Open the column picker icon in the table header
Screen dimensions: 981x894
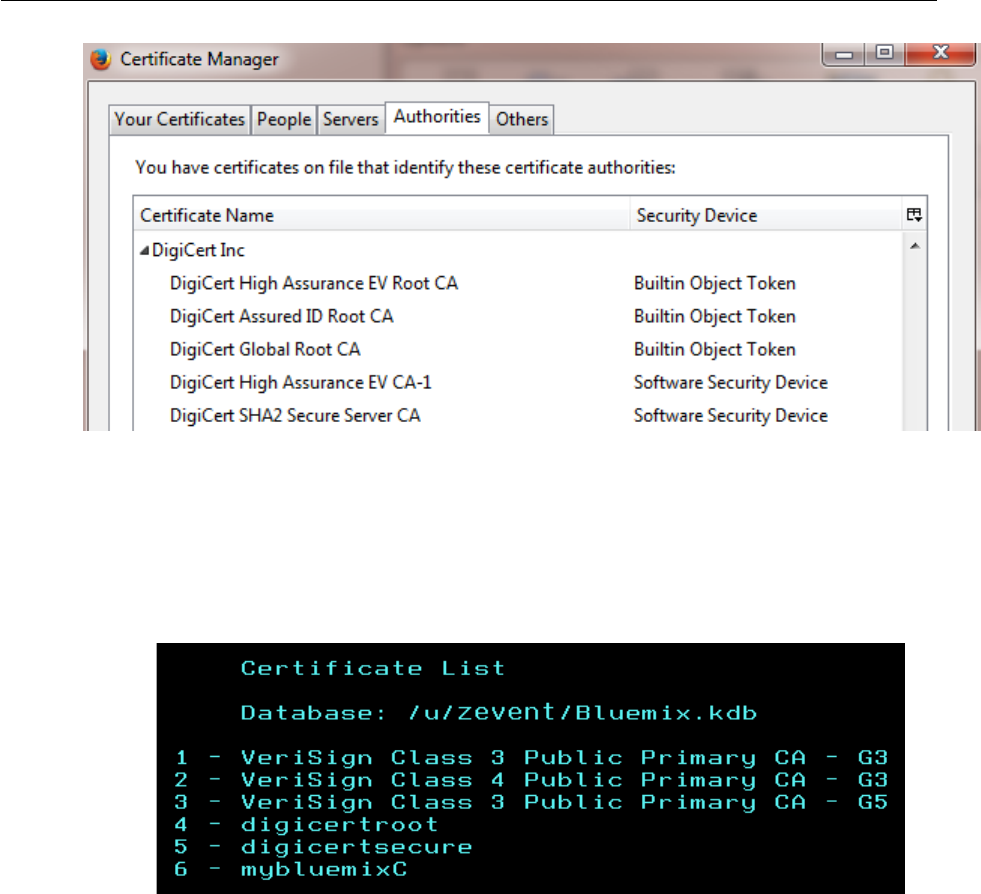click(x=914, y=215)
